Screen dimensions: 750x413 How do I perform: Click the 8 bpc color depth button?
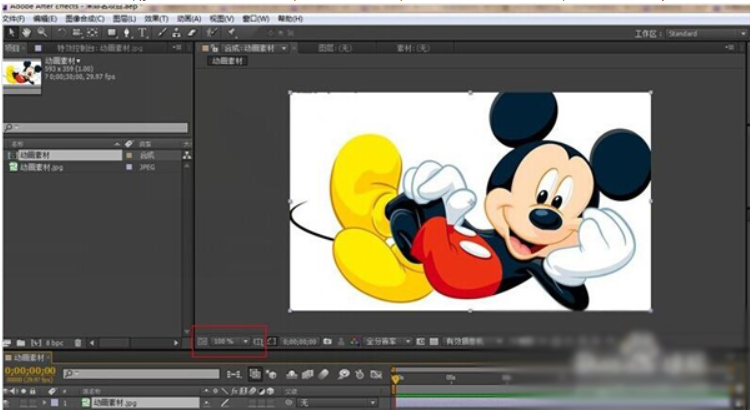pos(56,343)
